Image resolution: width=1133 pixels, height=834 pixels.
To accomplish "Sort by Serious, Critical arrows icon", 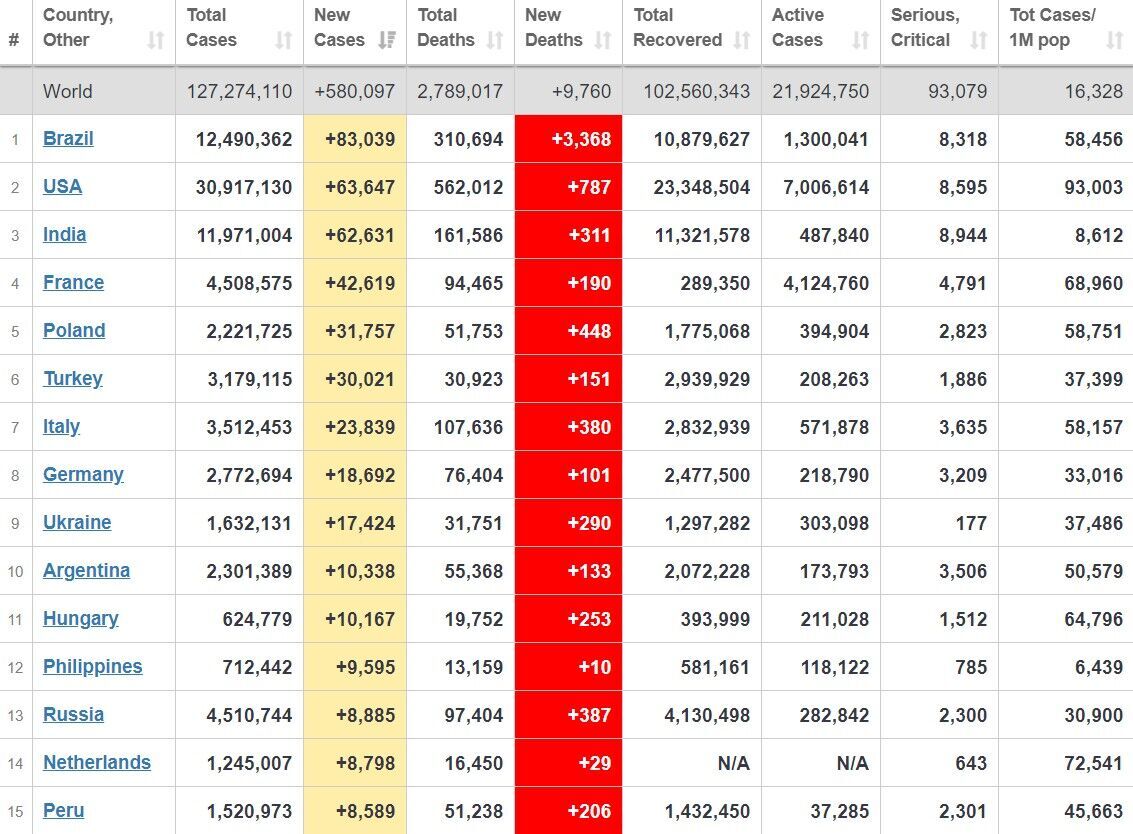I will (978, 40).
